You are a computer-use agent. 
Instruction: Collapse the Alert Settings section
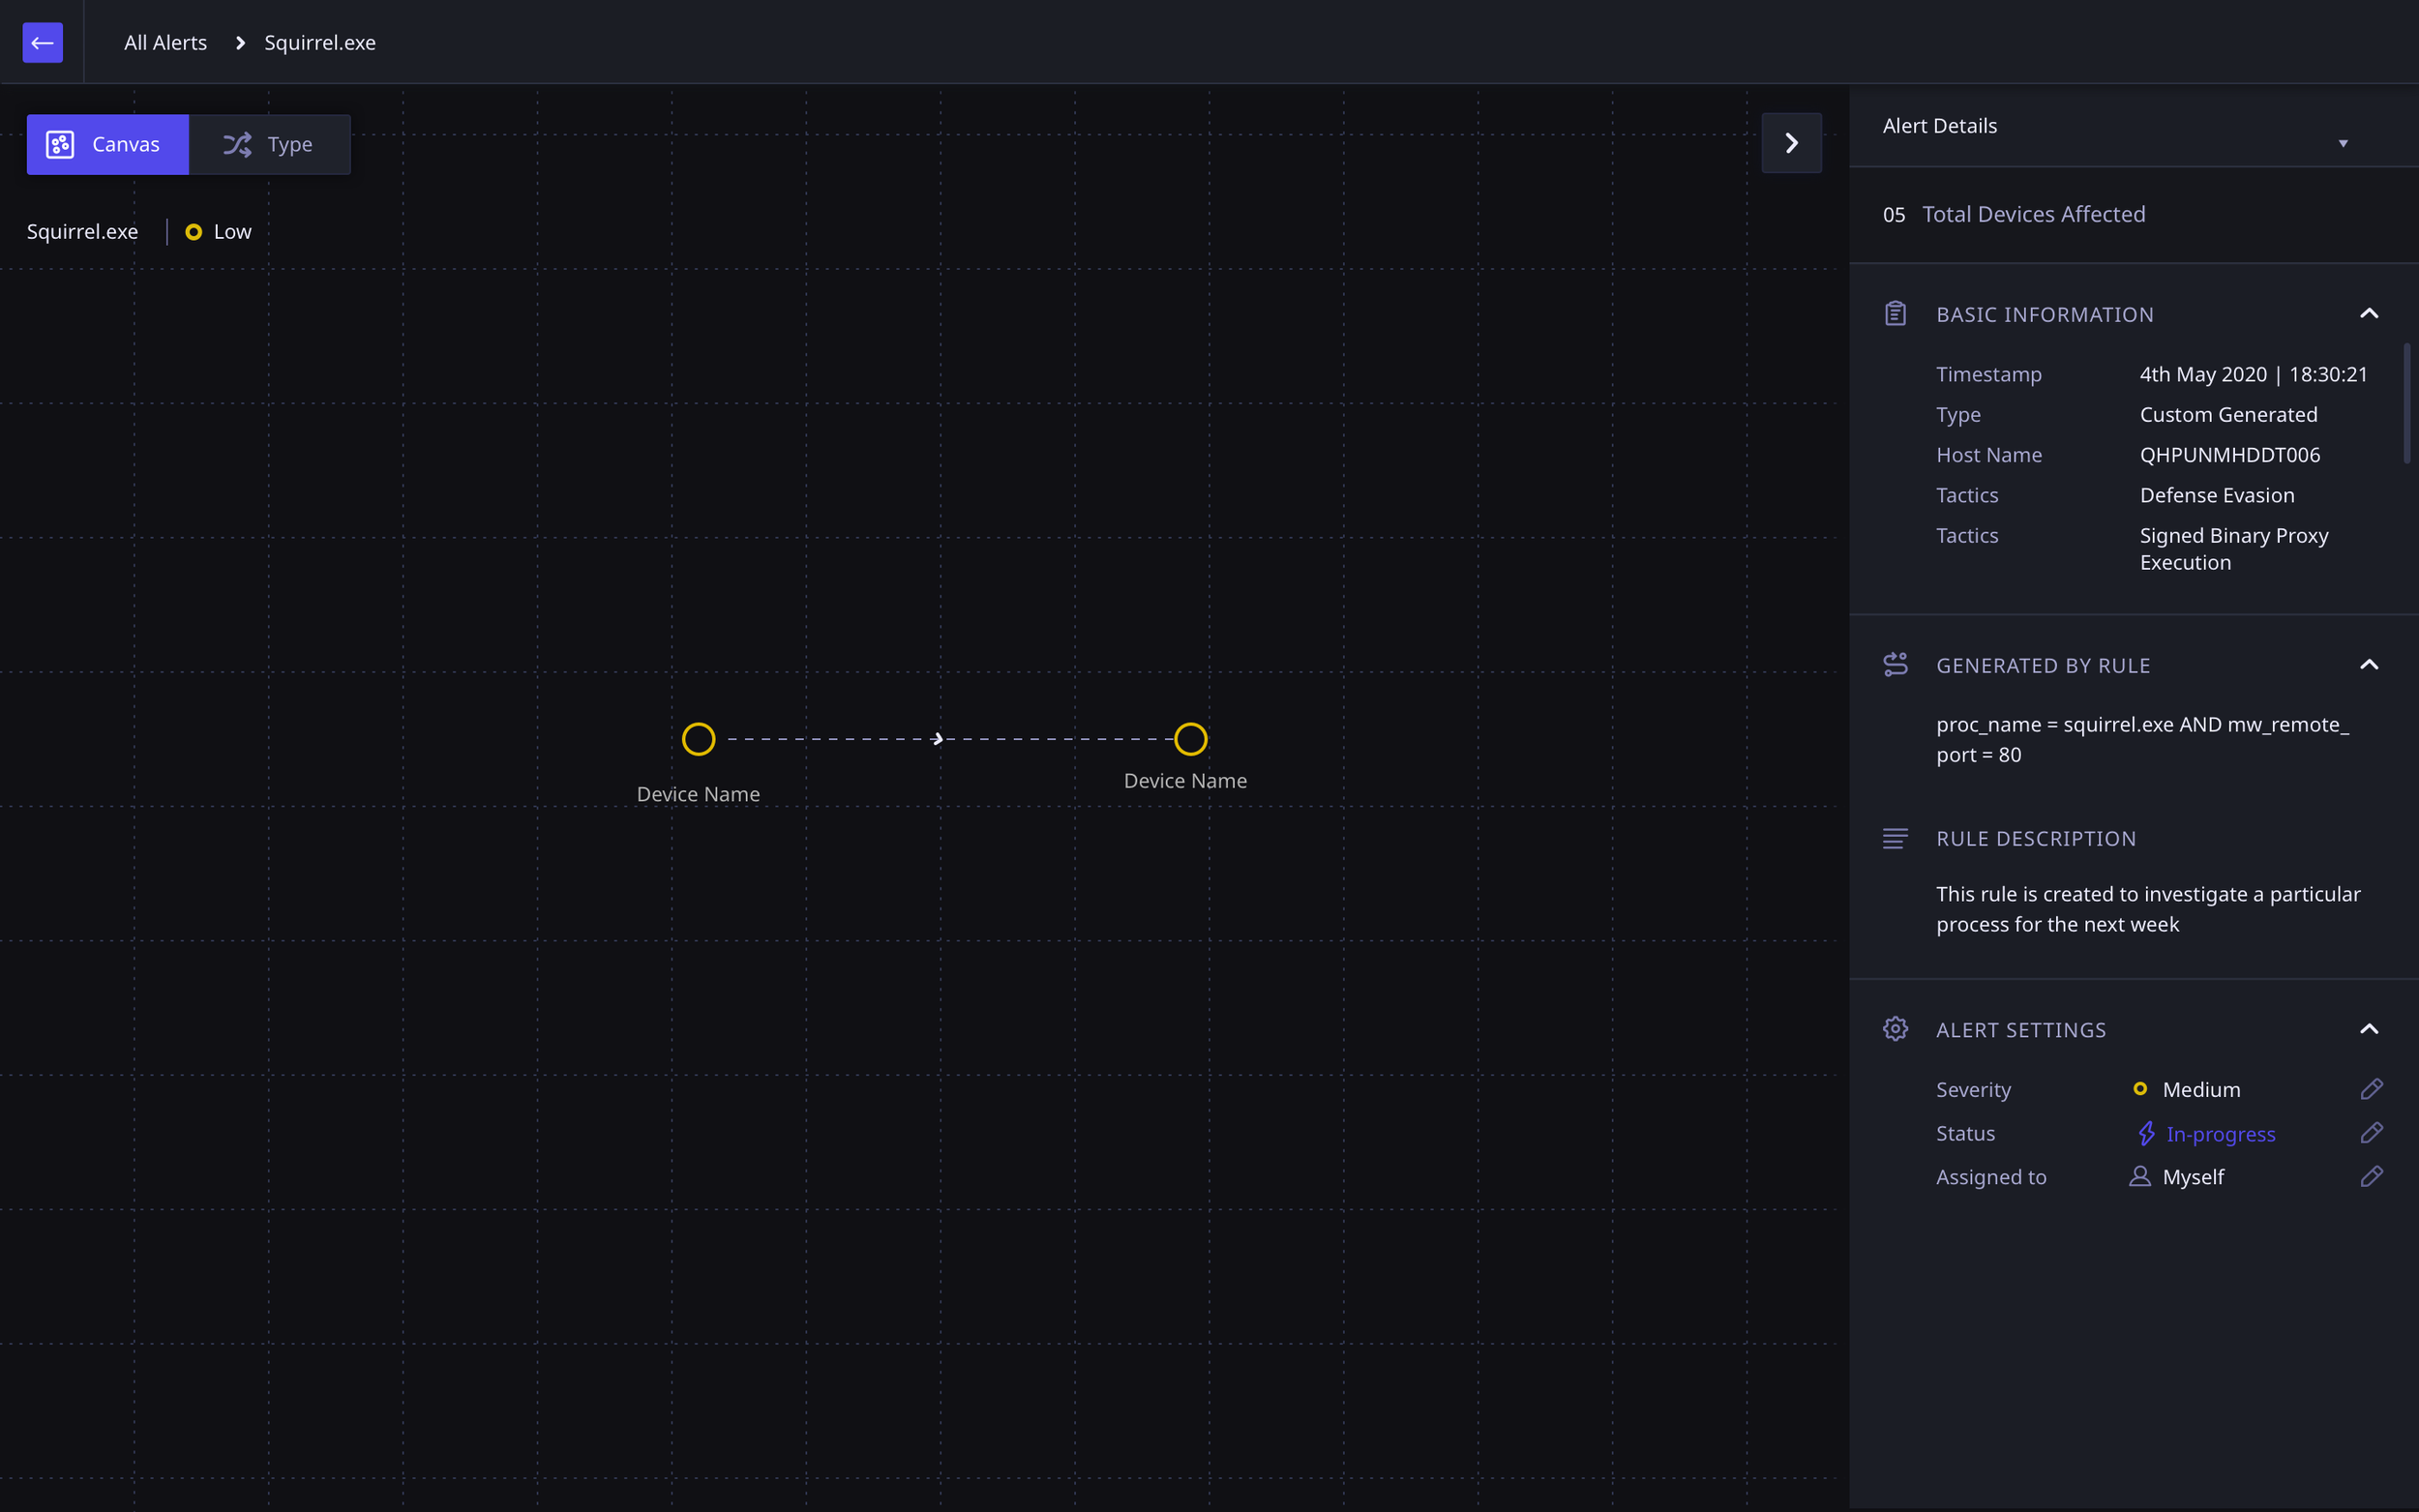click(2368, 1029)
